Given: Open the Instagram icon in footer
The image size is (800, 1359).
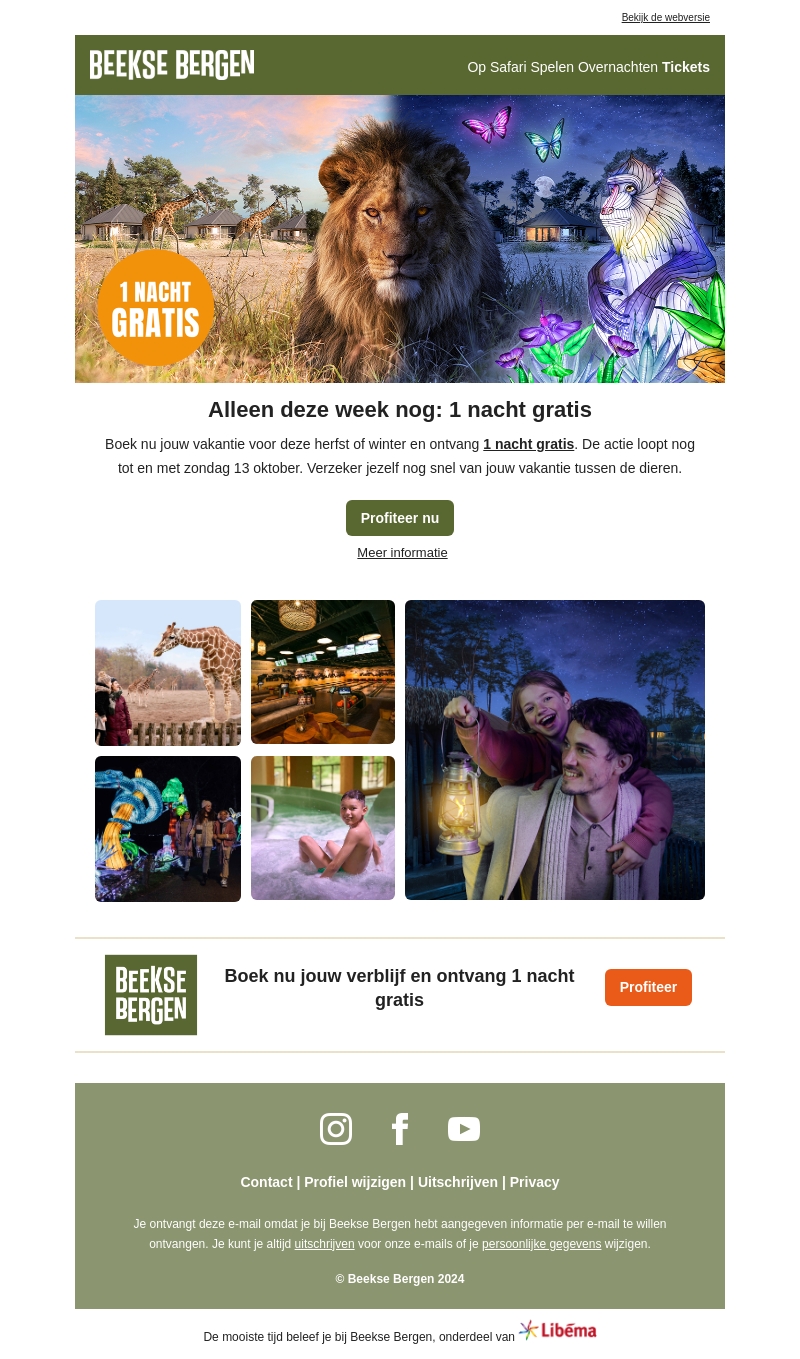Looking at the screenshot, I should pos(336,1129).
